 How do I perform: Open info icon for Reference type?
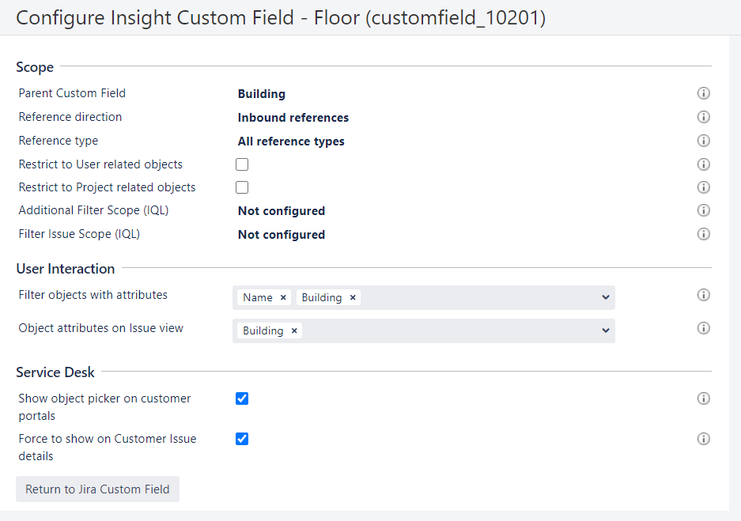pyautogui.click(x=703, y=141)
